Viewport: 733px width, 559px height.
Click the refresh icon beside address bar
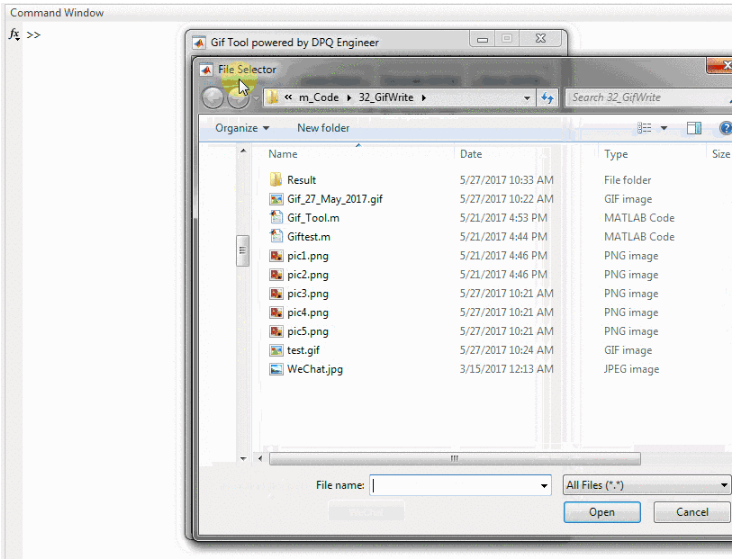[547, 98]
